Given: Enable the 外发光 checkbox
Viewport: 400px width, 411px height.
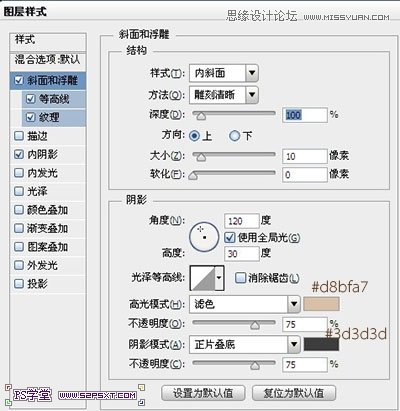Looking at the screenshot, I should click(x=19, y=265).
